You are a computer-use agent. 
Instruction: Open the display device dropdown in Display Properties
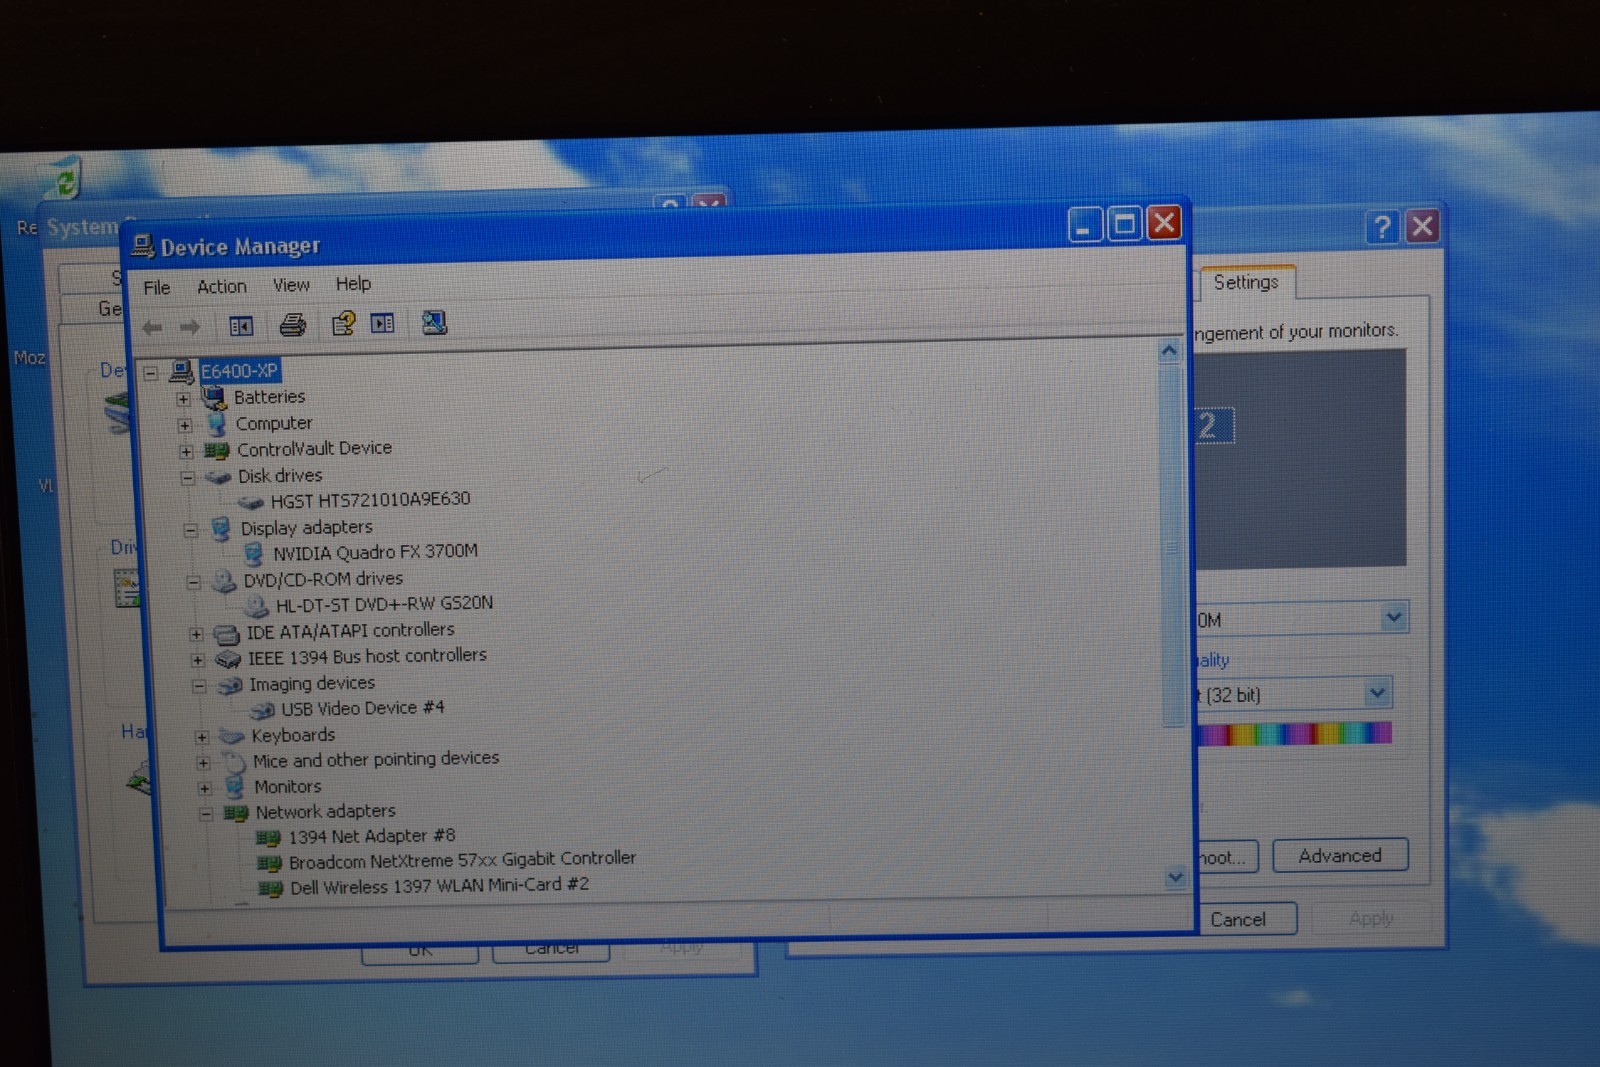(x=1393, y=618)
